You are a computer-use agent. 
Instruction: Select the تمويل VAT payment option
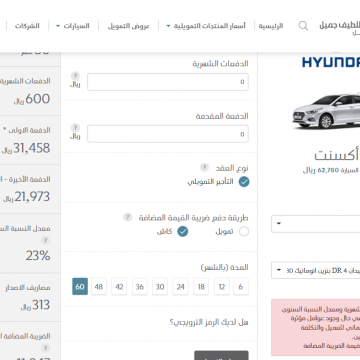tap(244, 231)
